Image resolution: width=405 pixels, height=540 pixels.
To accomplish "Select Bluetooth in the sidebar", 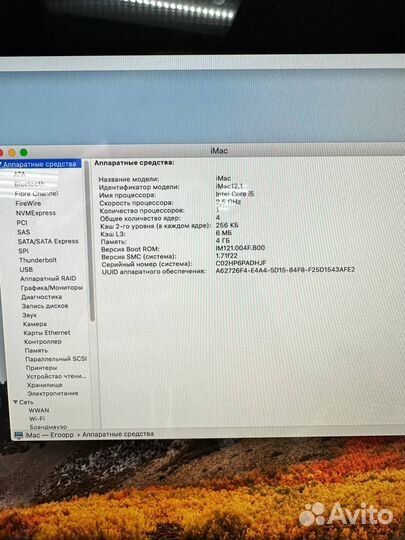I will (x=29, y=184).
